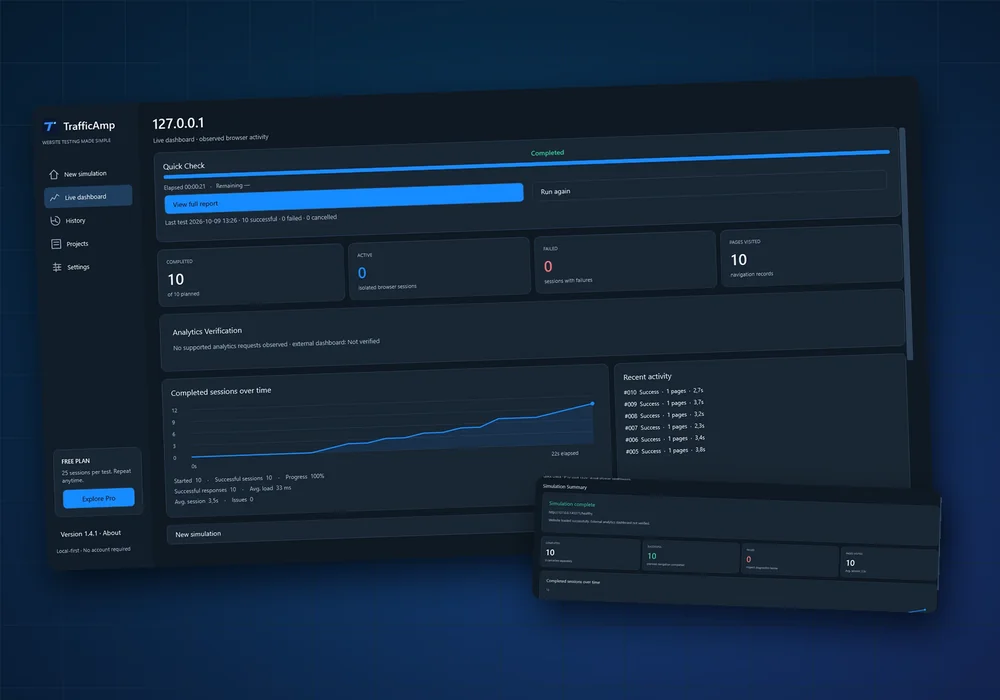Screen dimensions: 1000x700
Task: Click the Quick Check progress bar
Action: tap(526, 163)
